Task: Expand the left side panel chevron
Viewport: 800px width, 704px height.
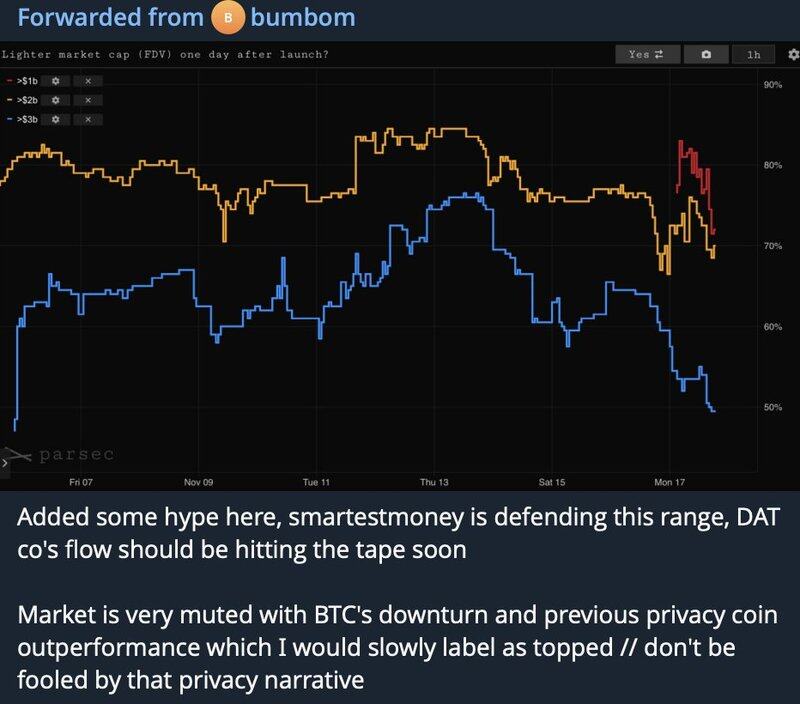Action: point(4,463)
